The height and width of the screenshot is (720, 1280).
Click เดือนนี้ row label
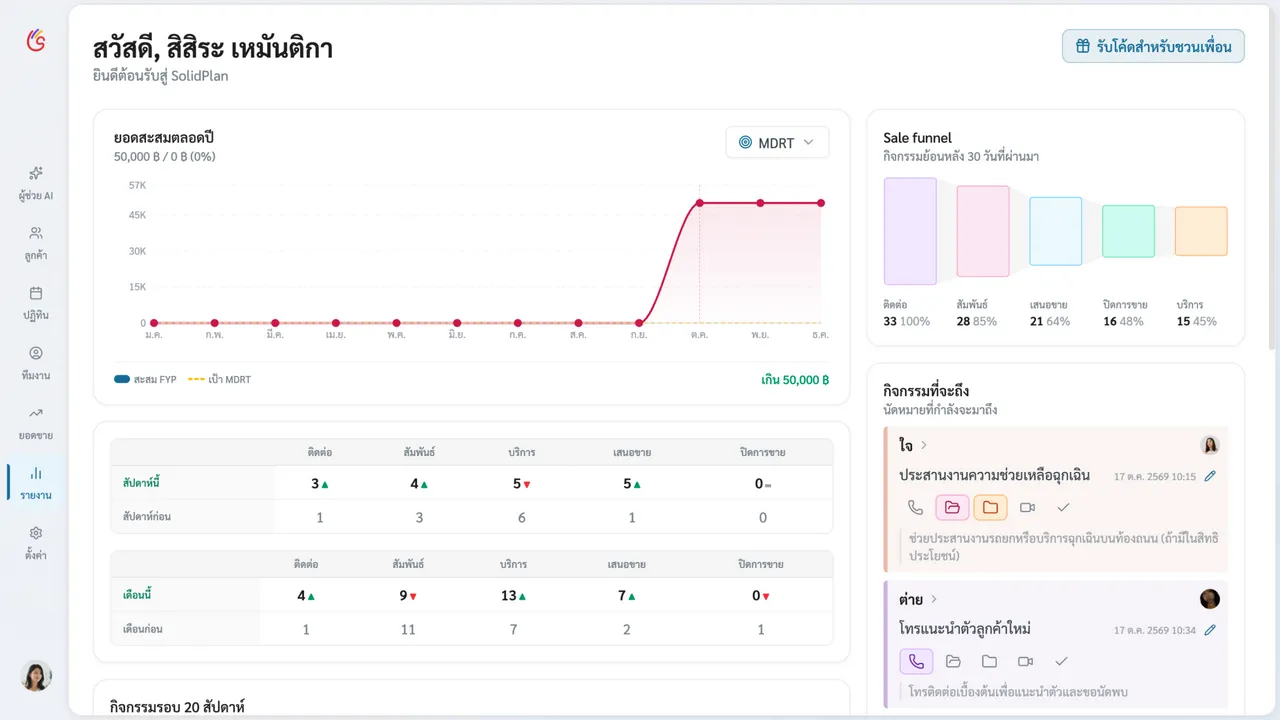136,595
